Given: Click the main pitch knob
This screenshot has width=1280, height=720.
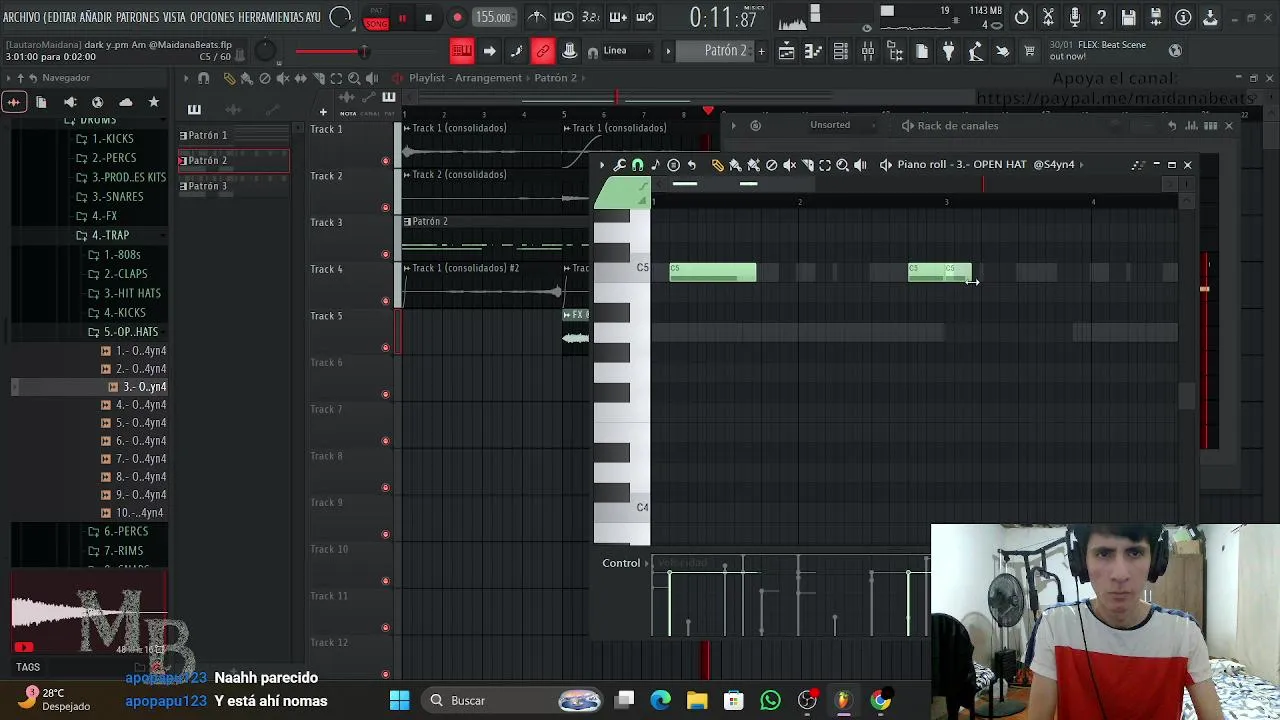Looking at the screenshot, I should (265, 51).
